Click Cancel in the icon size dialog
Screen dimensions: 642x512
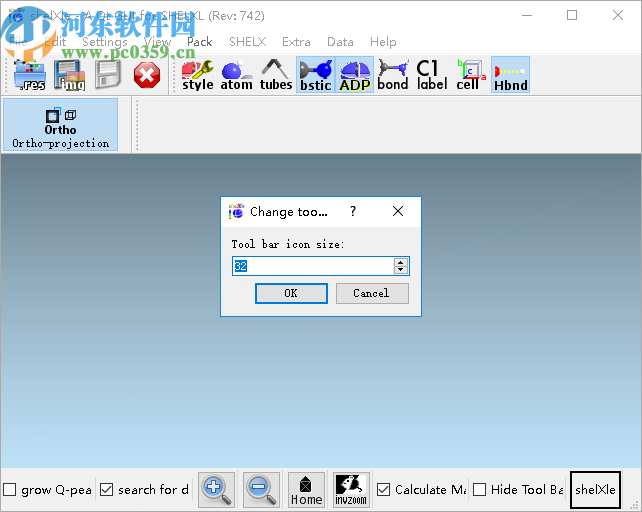pos(372,293)
